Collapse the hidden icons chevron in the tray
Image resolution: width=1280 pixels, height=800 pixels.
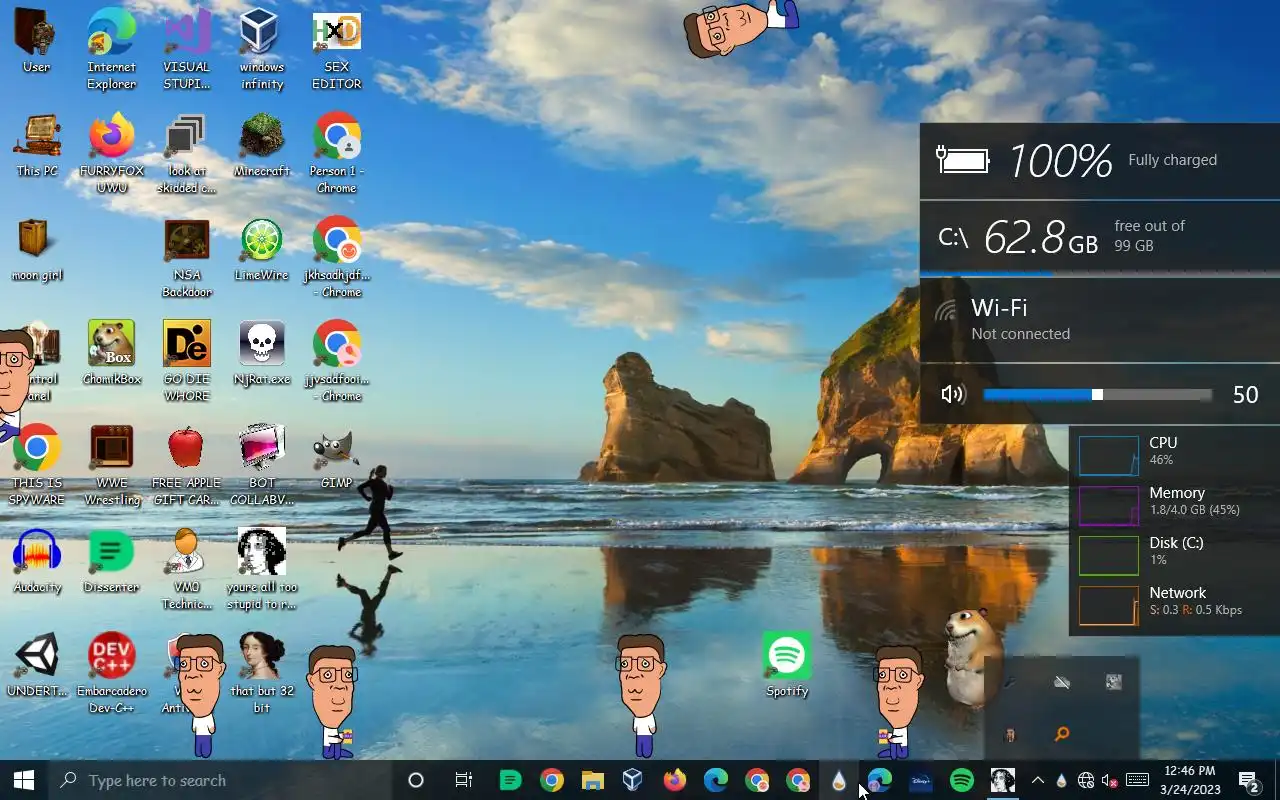coord(1037,780)
